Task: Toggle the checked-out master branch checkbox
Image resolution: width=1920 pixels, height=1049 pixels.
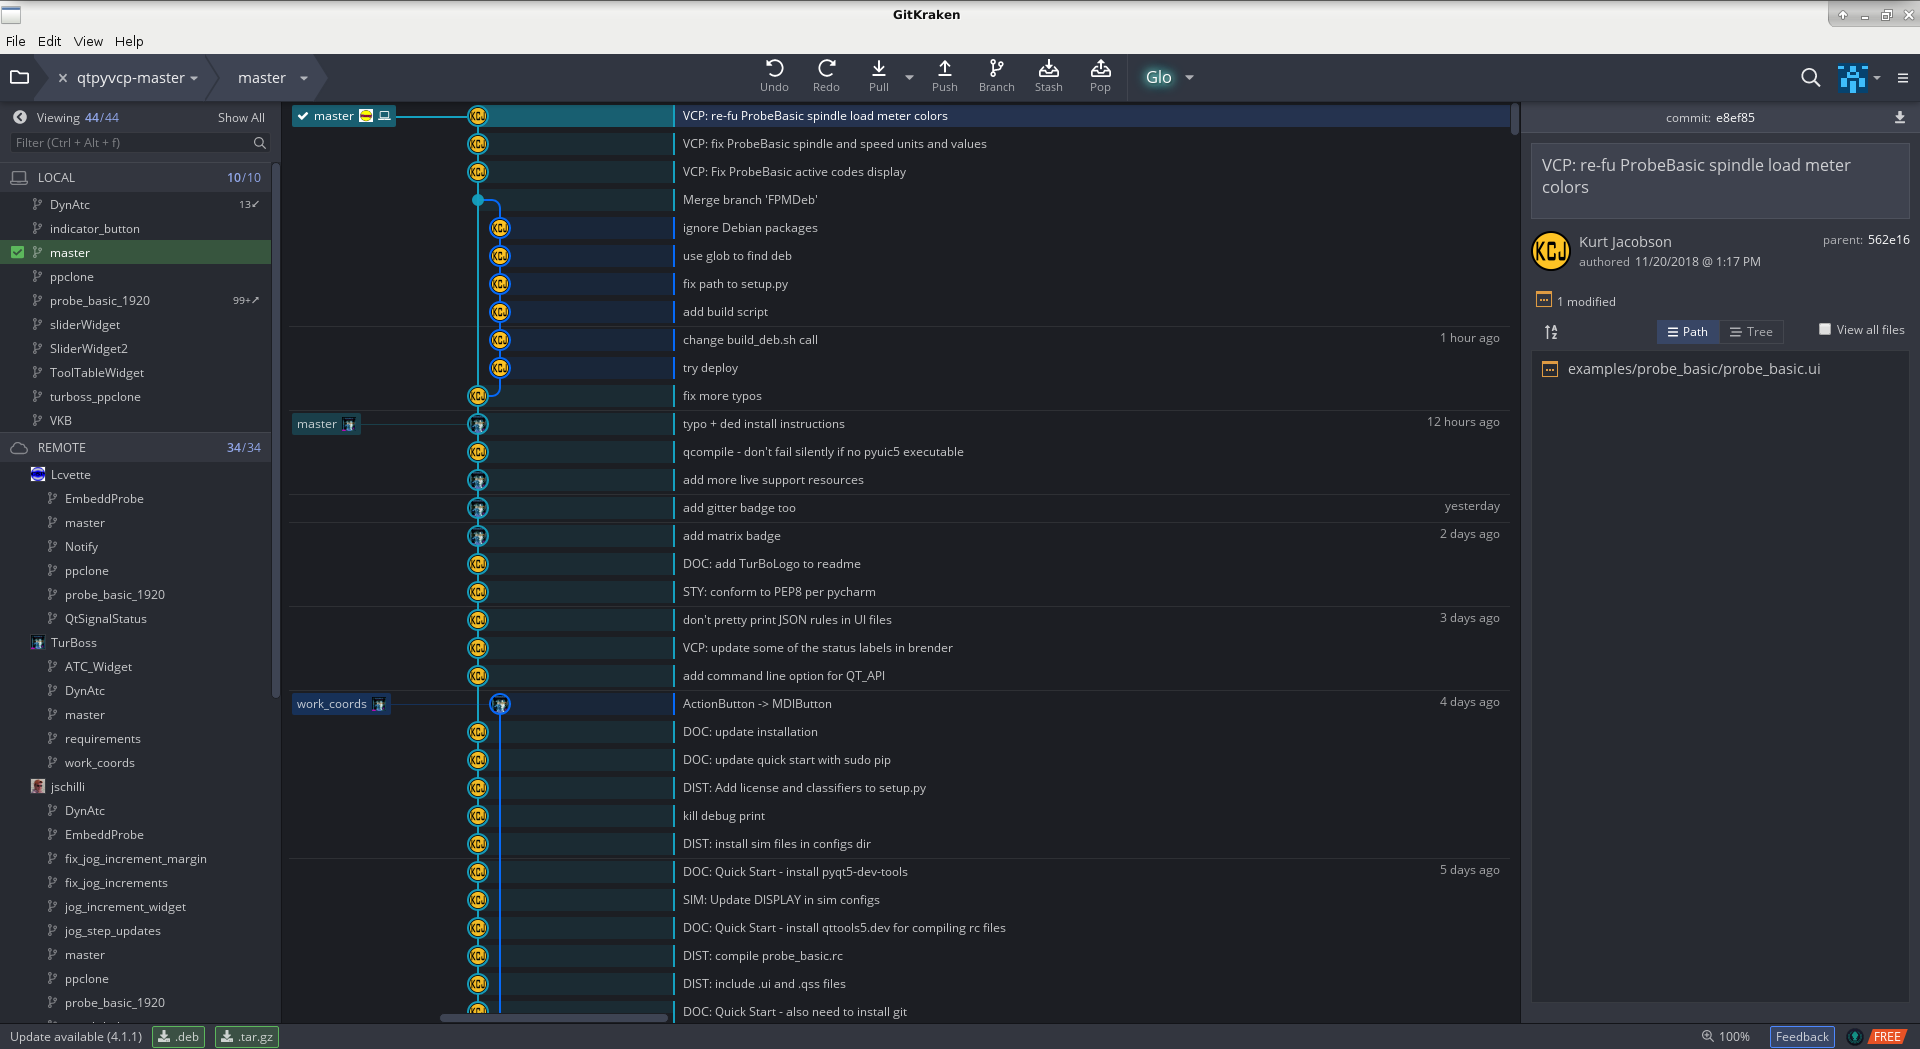Action: (17, 253)
